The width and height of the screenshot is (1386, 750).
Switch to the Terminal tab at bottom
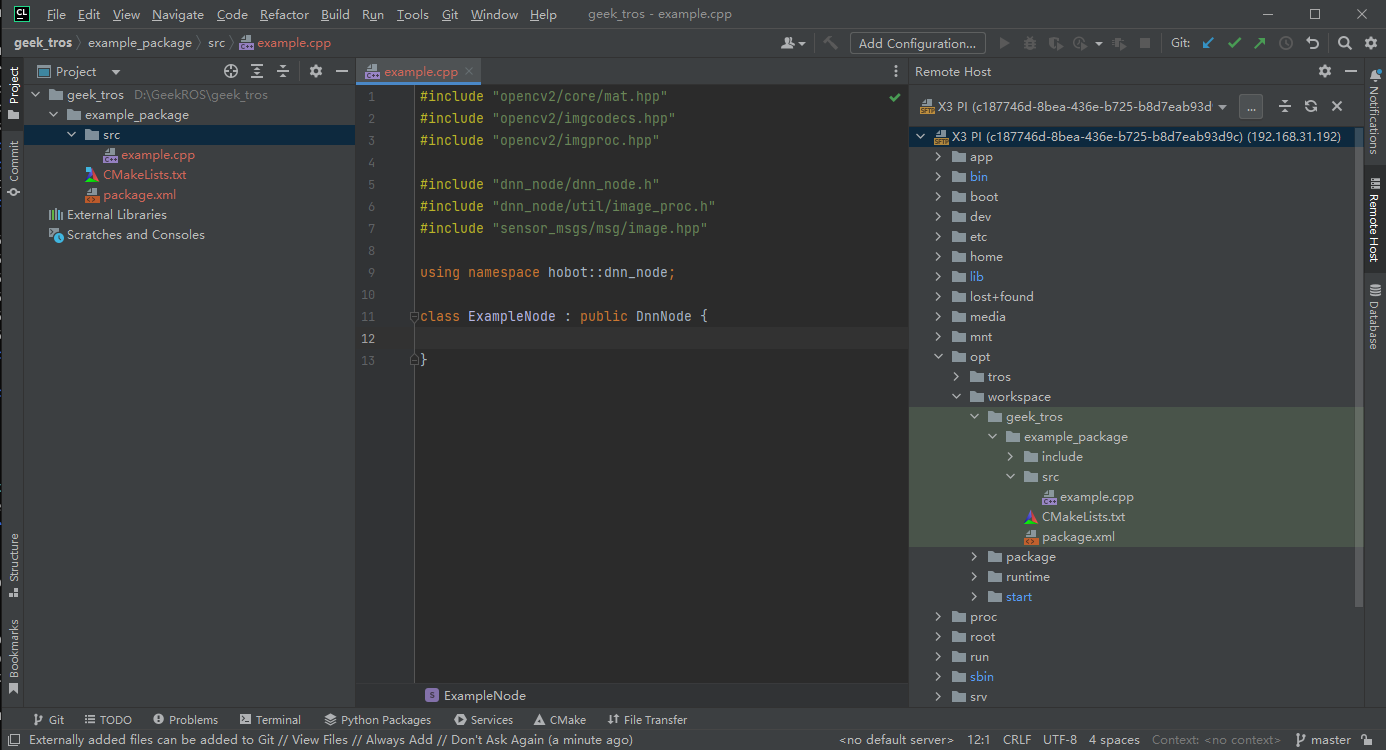(x=270, y=720)
